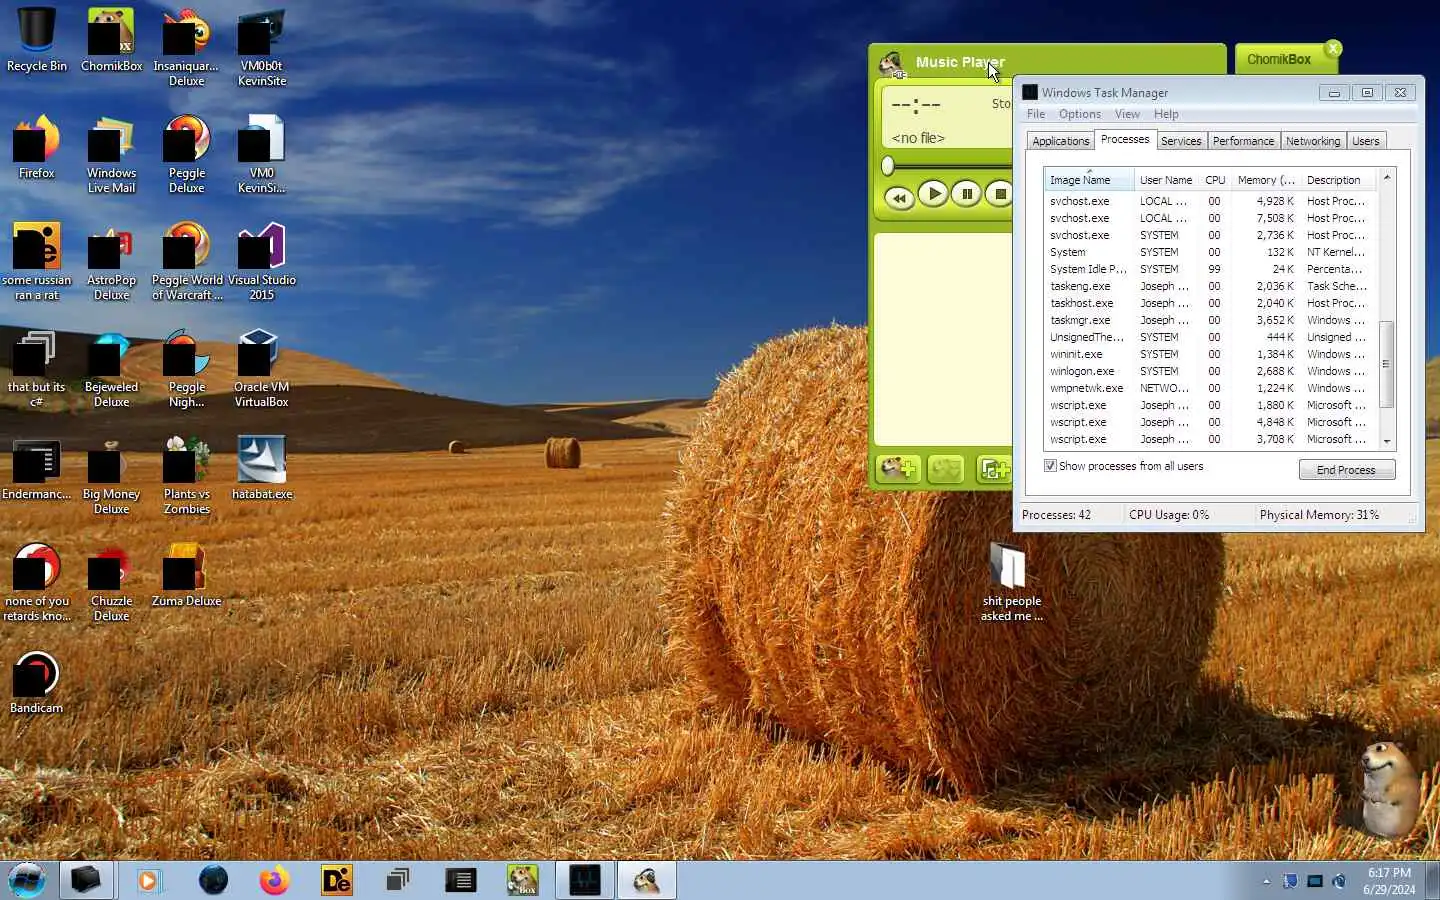
Task: Click the rewind button in Music Player
Action: 899,197
